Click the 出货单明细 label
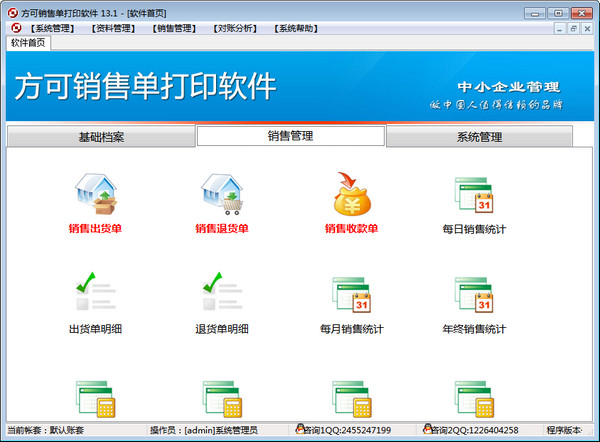Screen dimensions: 600x442 click(95, 329)
